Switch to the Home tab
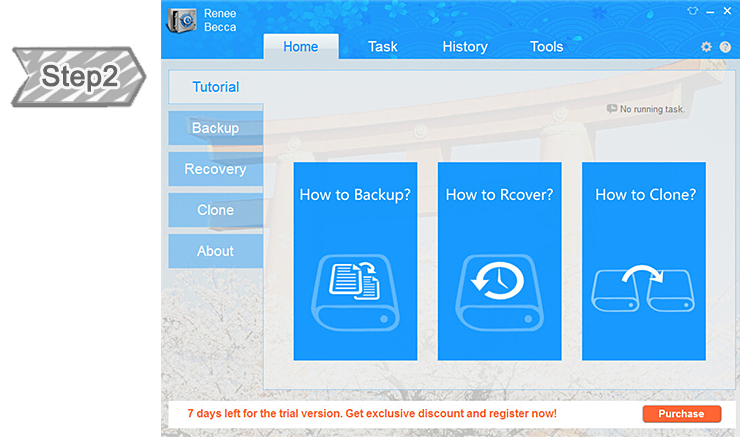This screenshot has width=750, height=437. [x=301, y=47]
